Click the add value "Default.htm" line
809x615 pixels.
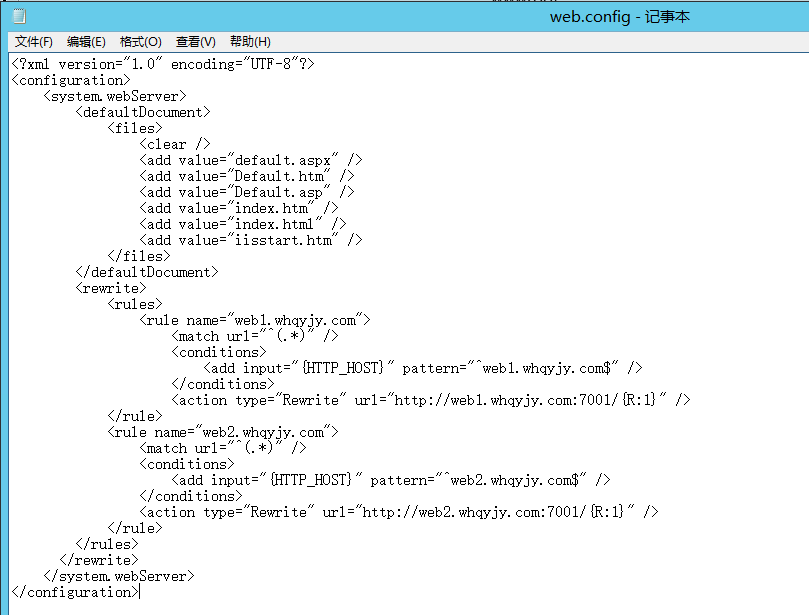[247, 176]
